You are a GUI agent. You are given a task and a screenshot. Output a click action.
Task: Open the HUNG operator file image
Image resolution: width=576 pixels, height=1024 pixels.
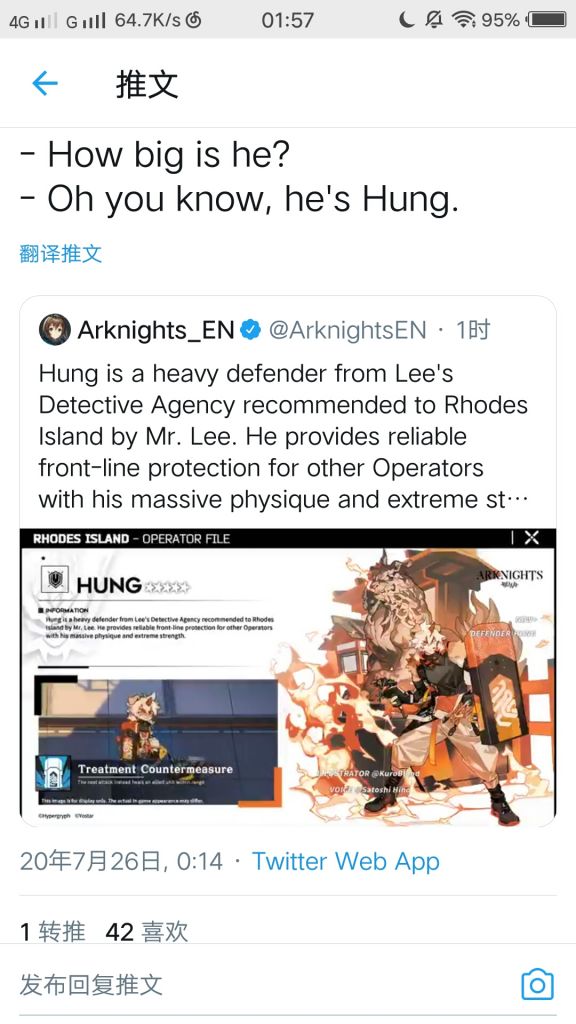288,677
